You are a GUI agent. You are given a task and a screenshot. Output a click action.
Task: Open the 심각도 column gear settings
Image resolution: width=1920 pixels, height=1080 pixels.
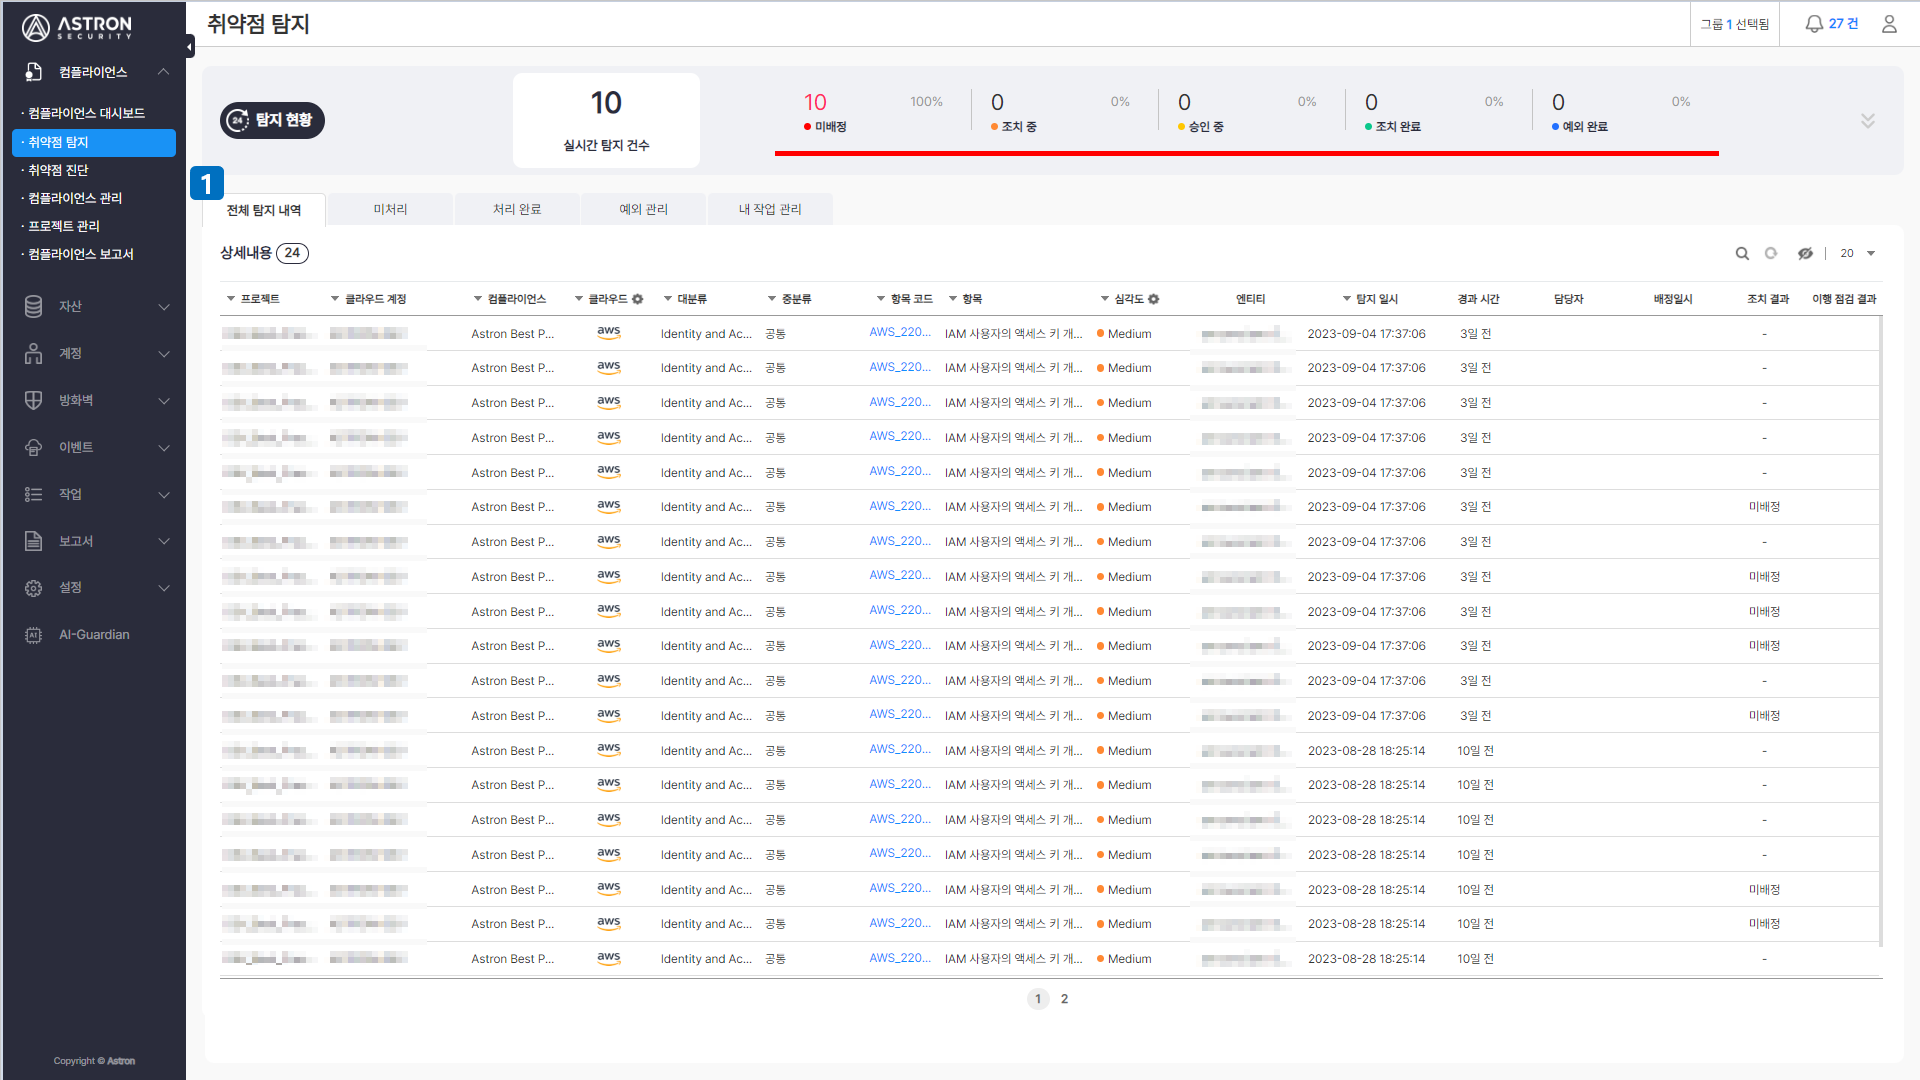click(1153, 299)
